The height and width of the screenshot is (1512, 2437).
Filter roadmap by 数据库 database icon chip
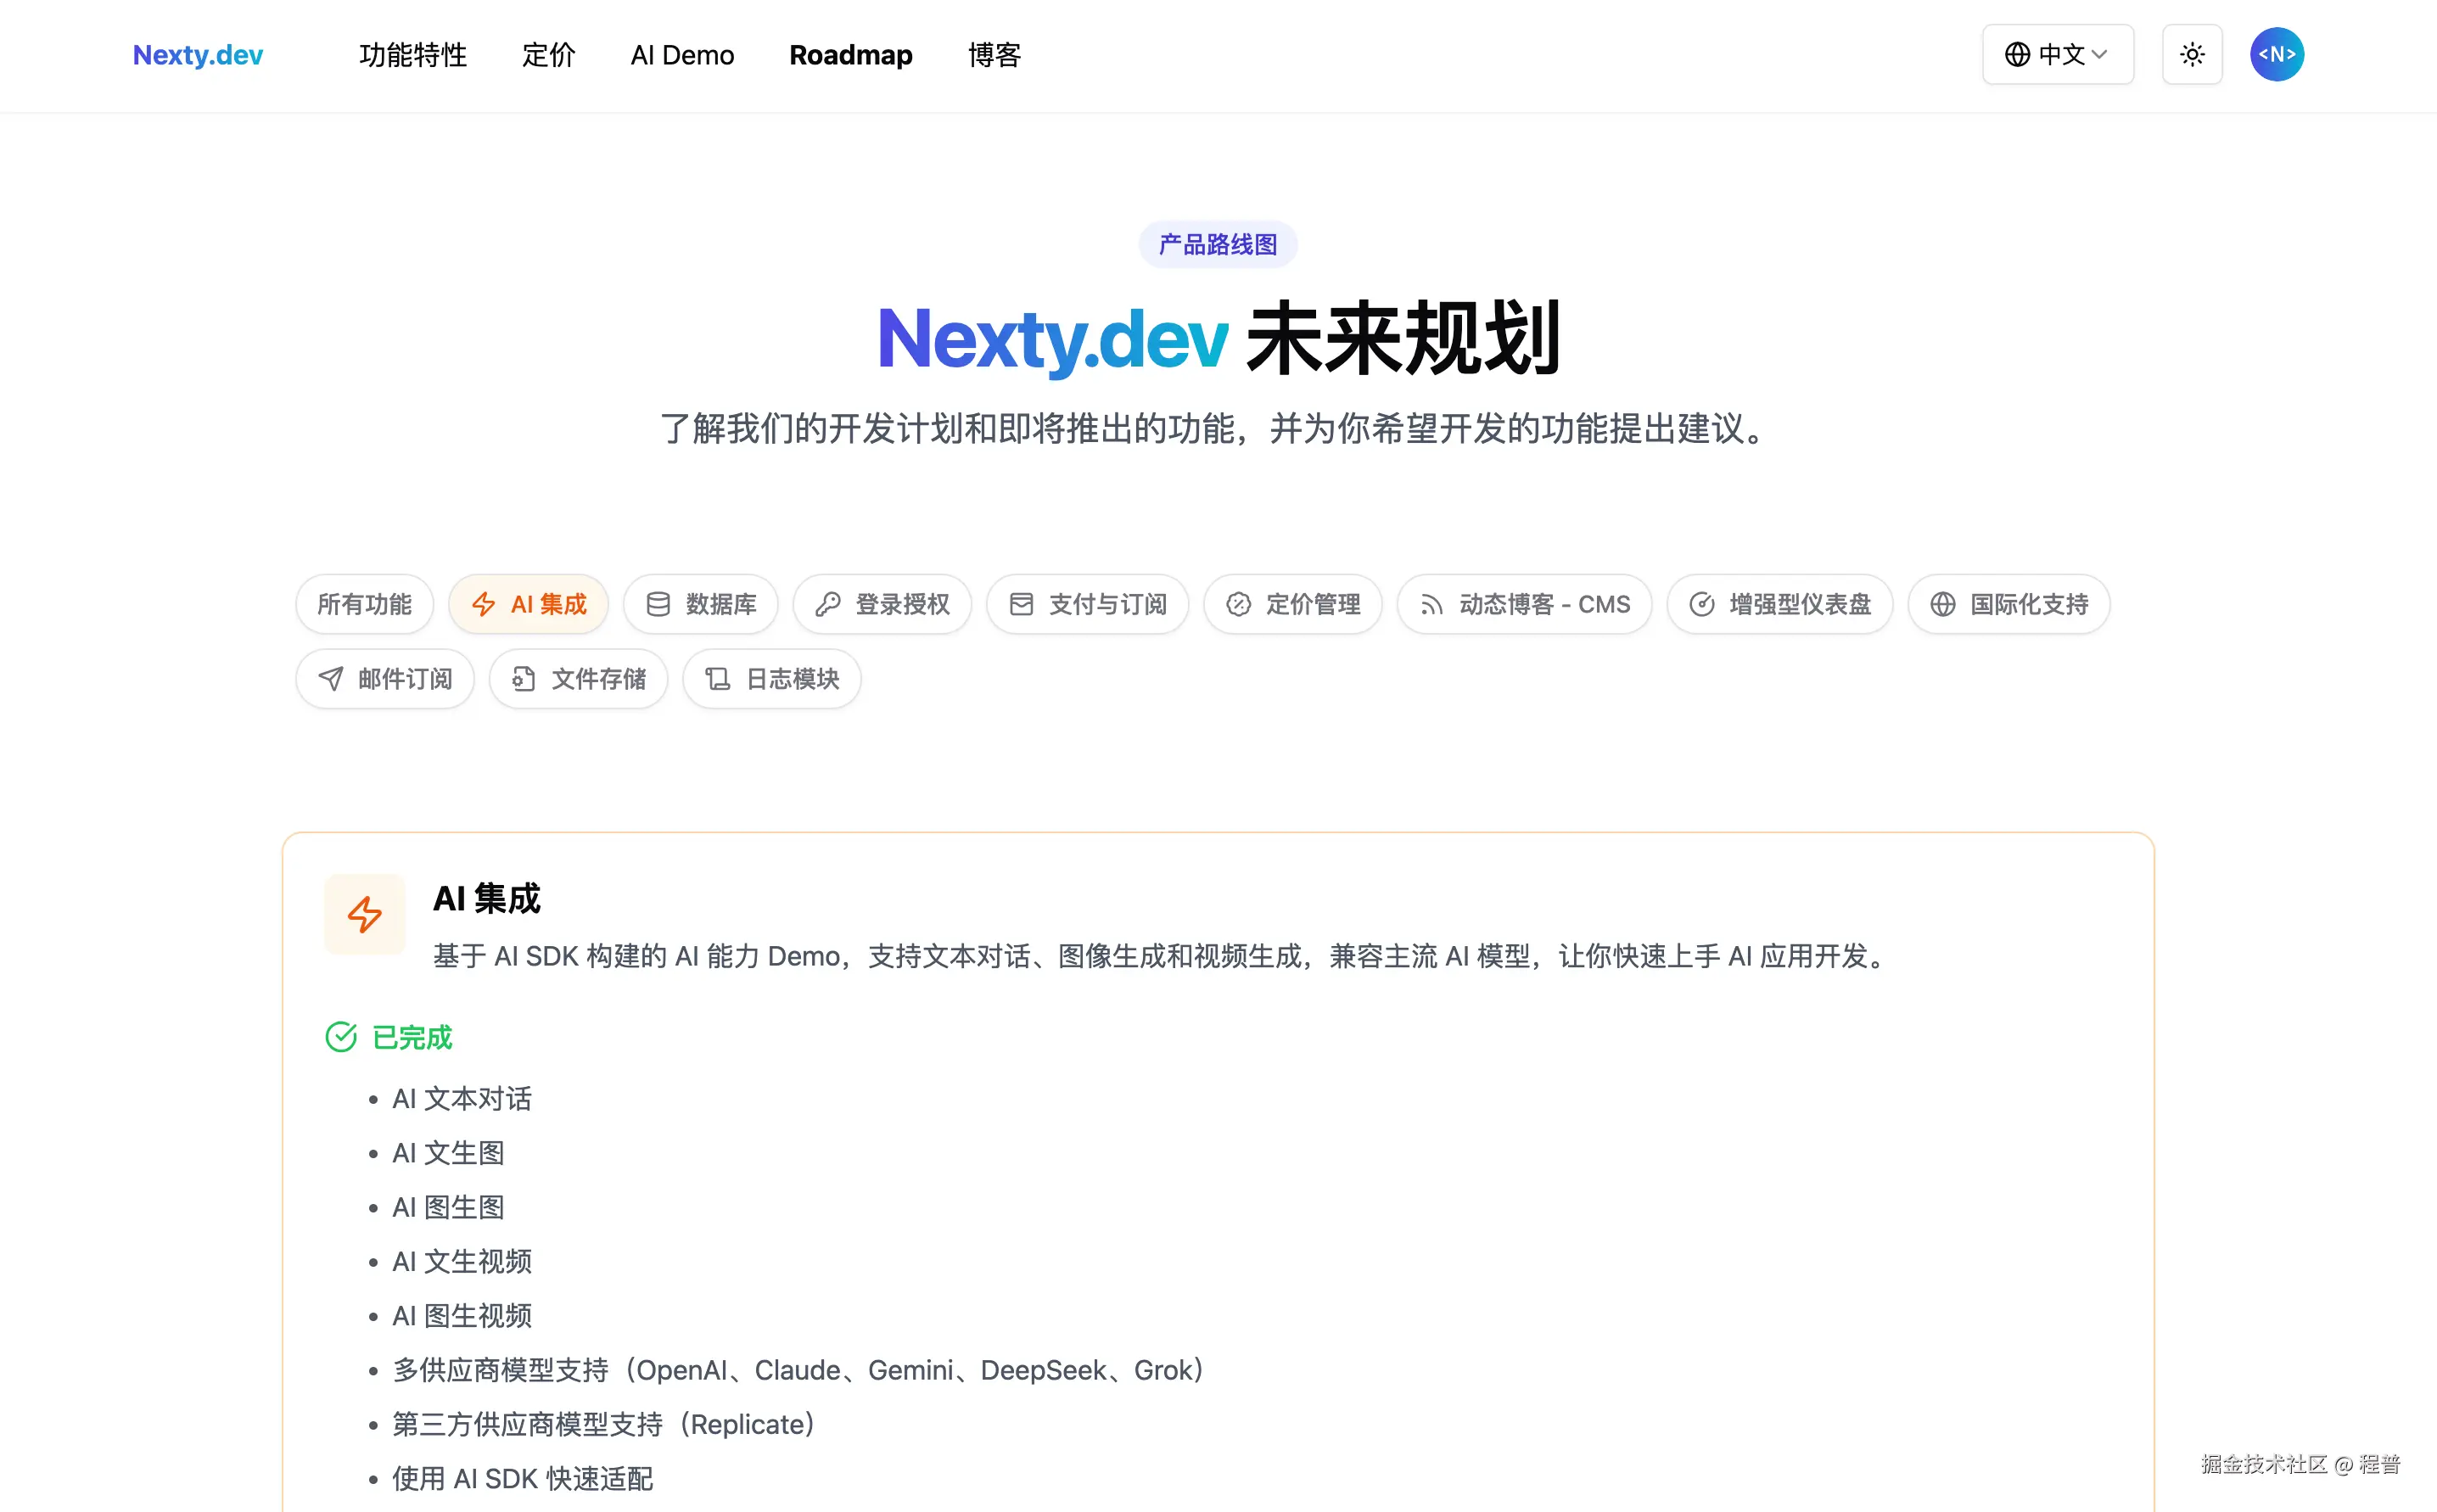click(700, 604)
